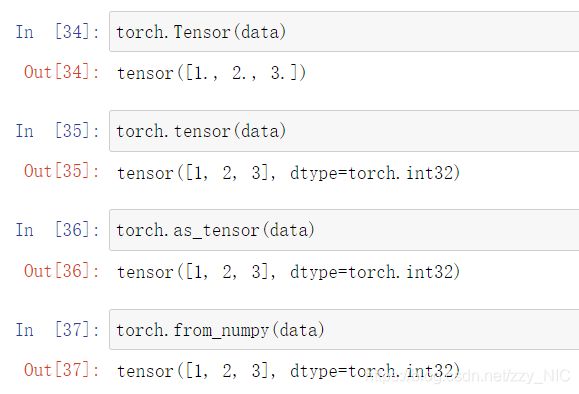Place cursor after Tensor(data) in cell 34
Screen dimensions: 579x394
287,32
